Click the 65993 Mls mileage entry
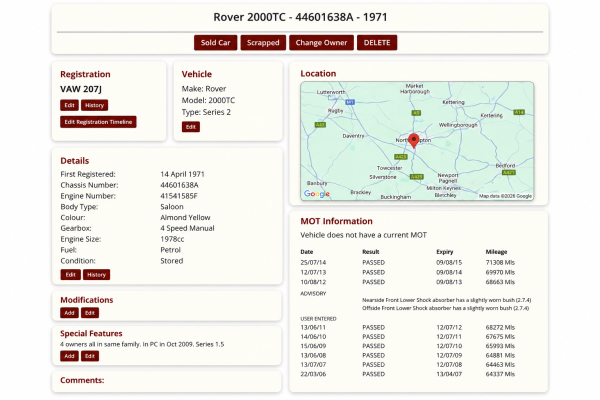 pos(500,346)
